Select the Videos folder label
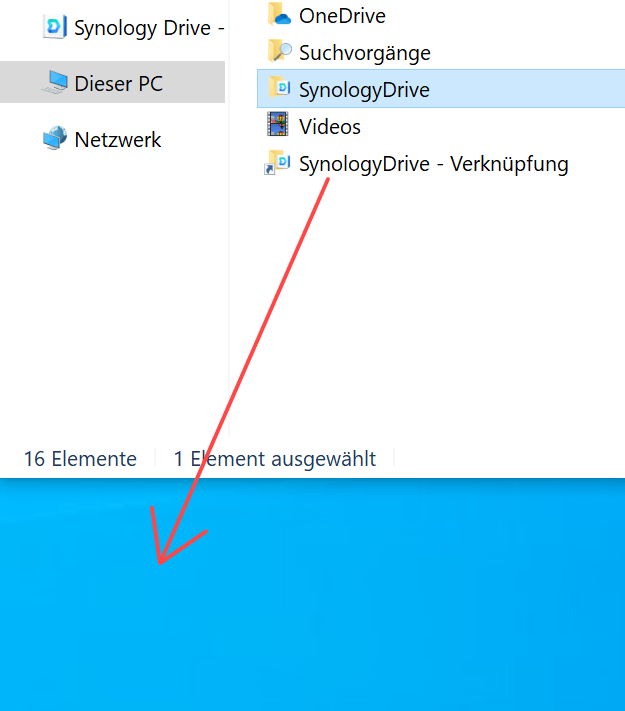The height and width of the screenshot is (711, 625). tap(330, 127)
